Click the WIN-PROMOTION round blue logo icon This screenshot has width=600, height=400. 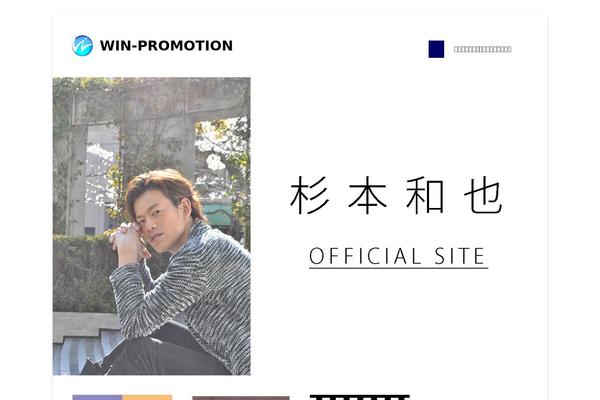point(82,46)
